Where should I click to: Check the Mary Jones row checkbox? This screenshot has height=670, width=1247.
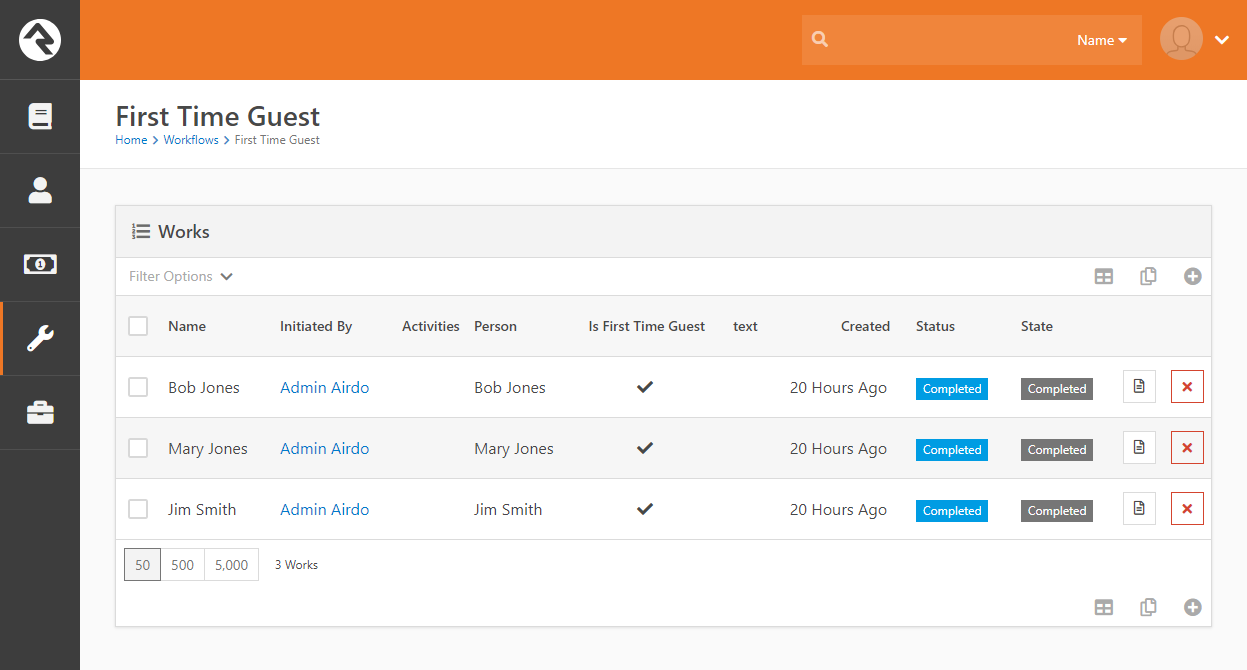(138, 448)
